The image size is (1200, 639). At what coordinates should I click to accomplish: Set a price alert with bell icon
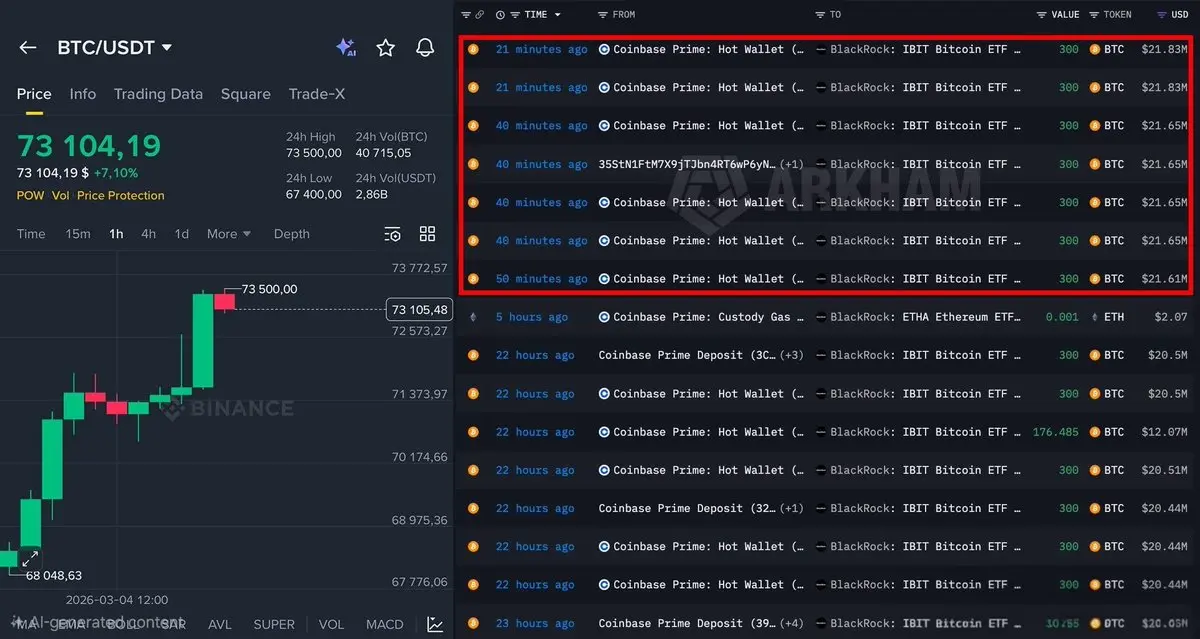pyautogui.click(x=425, y=48)
